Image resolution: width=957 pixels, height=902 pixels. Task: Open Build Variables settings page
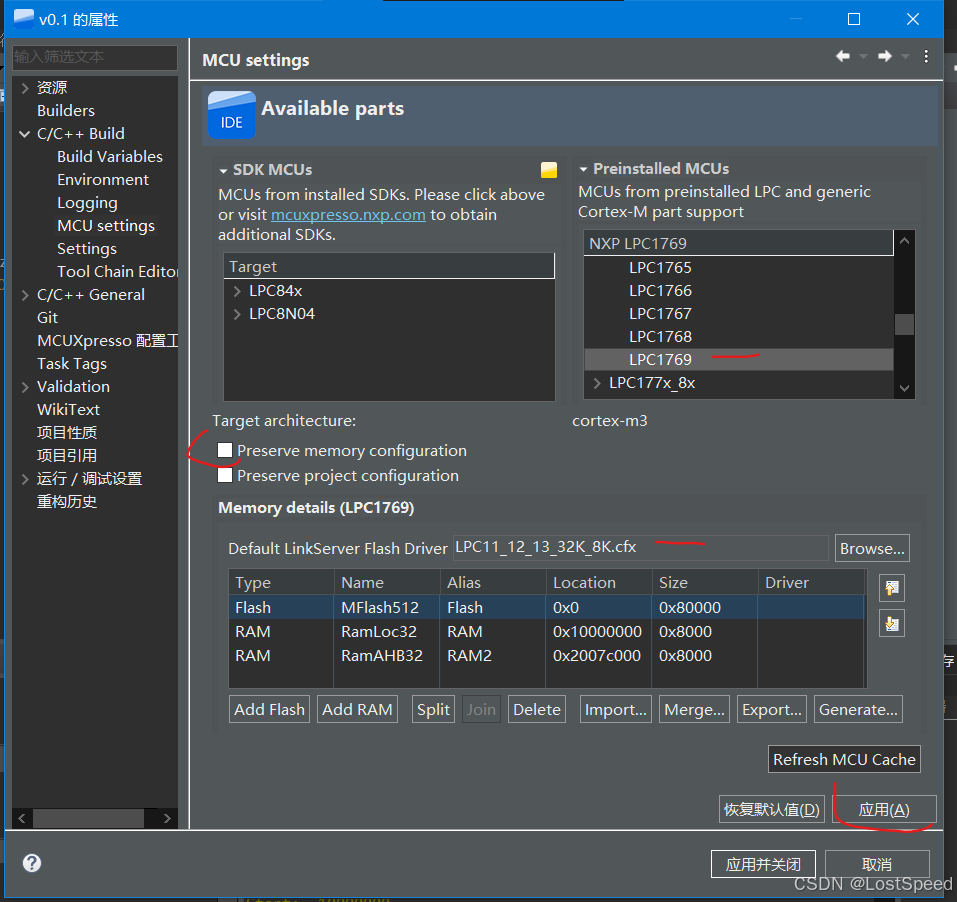click(110, 157)
